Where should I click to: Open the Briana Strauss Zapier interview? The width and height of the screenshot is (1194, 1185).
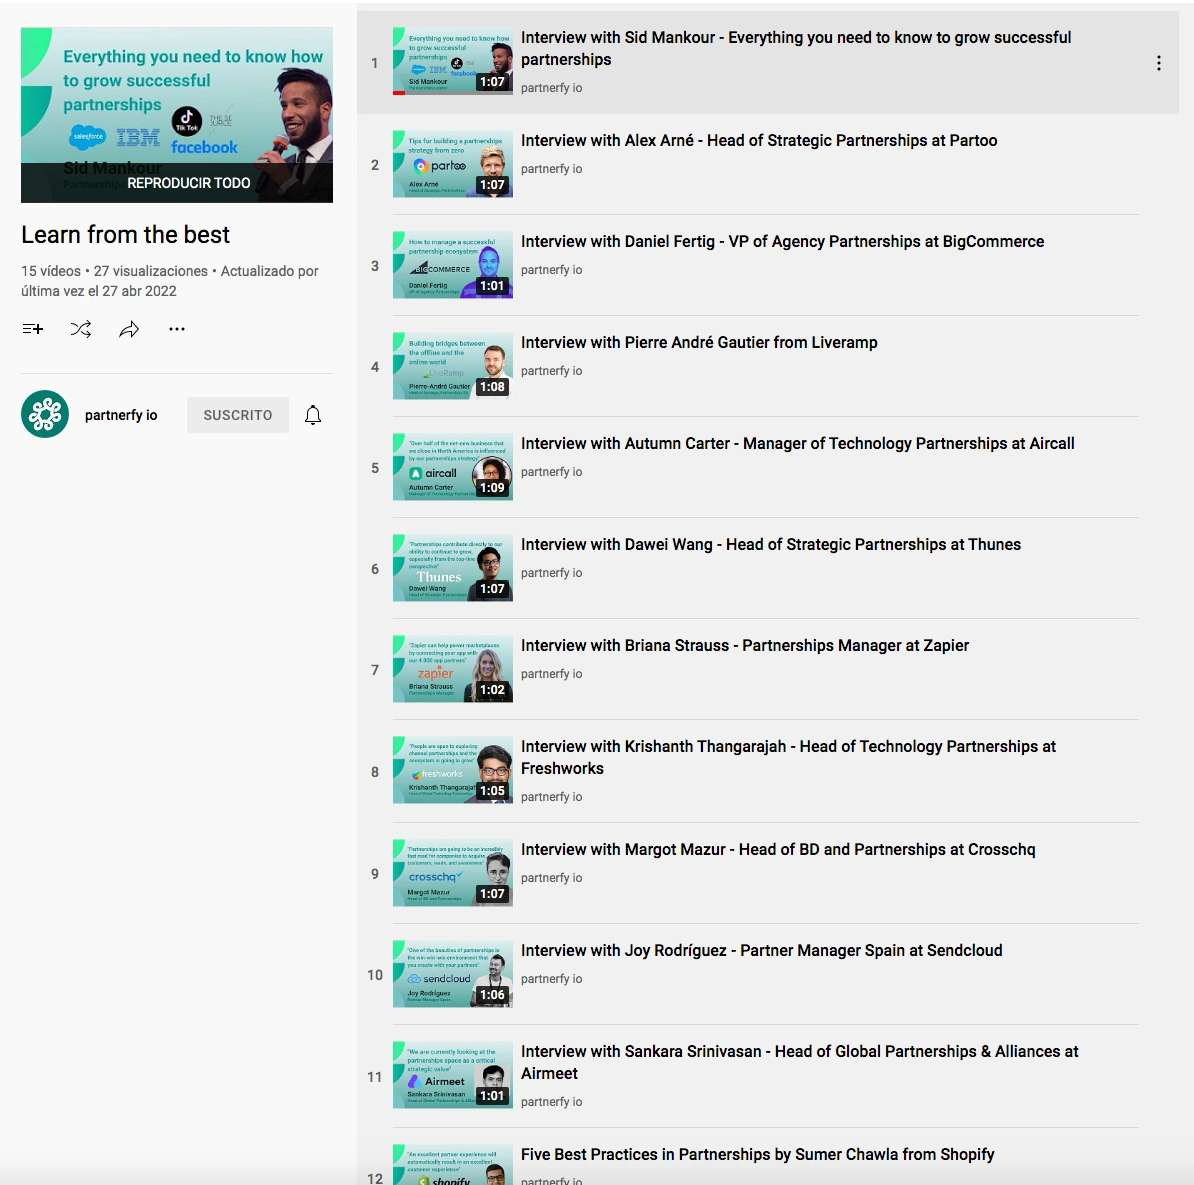pos(745,646)
